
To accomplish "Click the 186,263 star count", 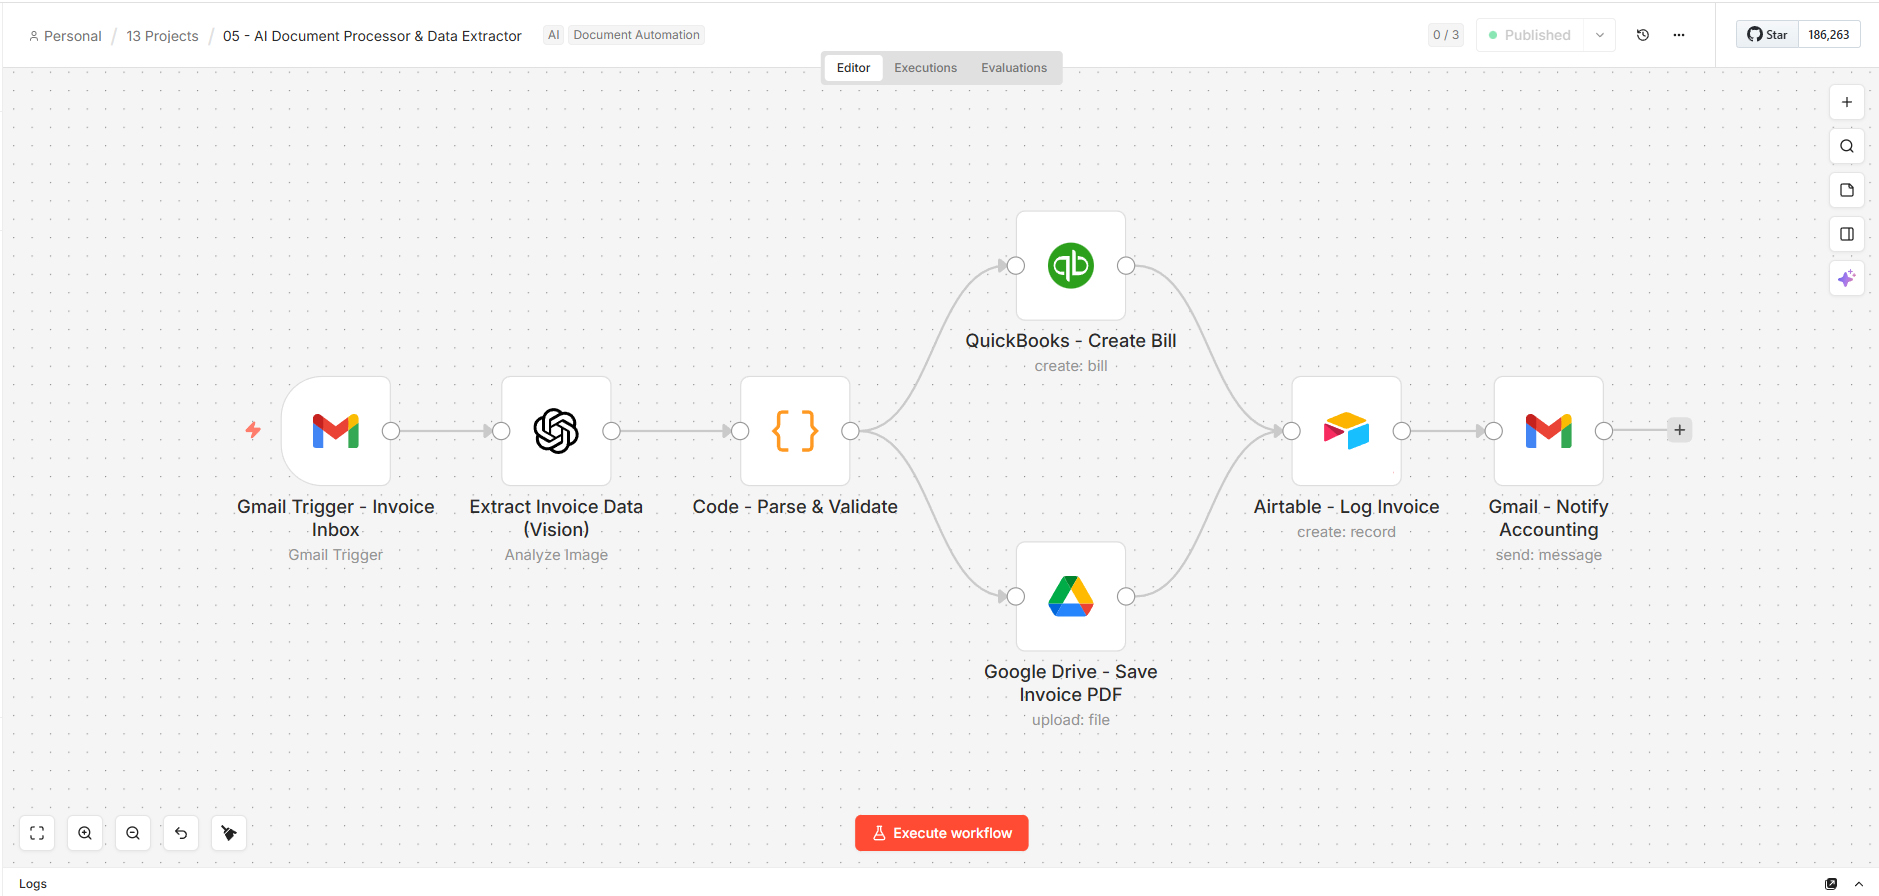I will pos(1829,35).
